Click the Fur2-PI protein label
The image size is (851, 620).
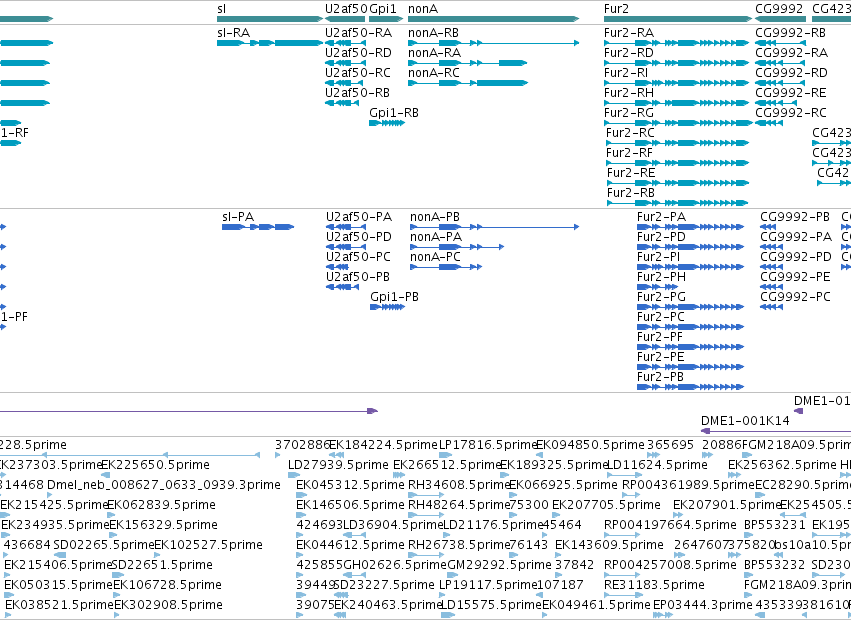[x=658, y=257]
